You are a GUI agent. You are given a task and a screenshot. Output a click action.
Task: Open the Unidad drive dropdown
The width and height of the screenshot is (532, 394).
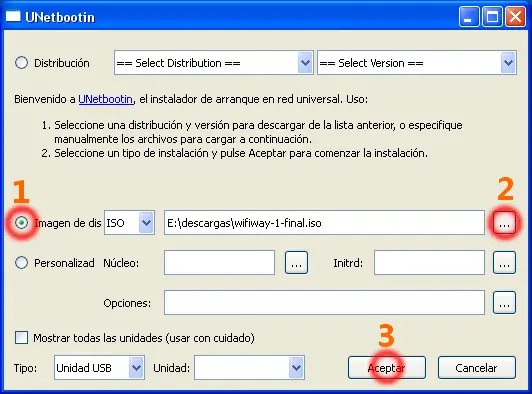coord(249,368)
